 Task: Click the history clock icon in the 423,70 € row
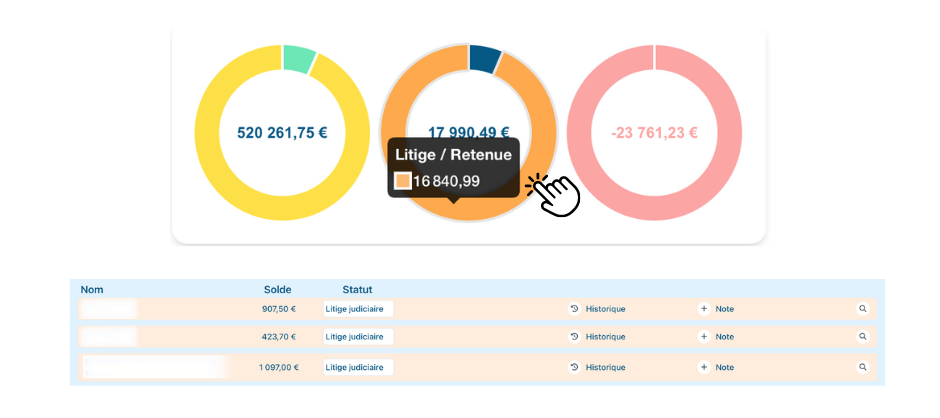point(574,337)
